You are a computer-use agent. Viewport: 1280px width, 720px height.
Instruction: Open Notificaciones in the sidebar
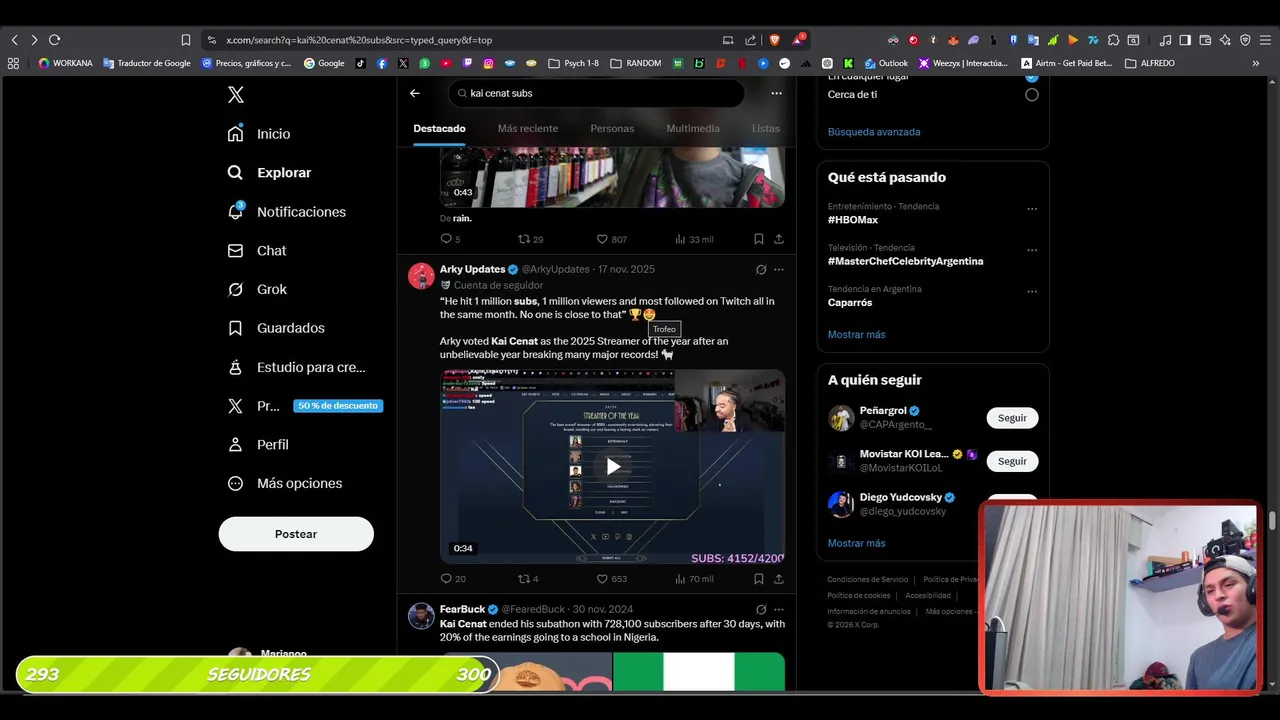click(x=286, y=212)
